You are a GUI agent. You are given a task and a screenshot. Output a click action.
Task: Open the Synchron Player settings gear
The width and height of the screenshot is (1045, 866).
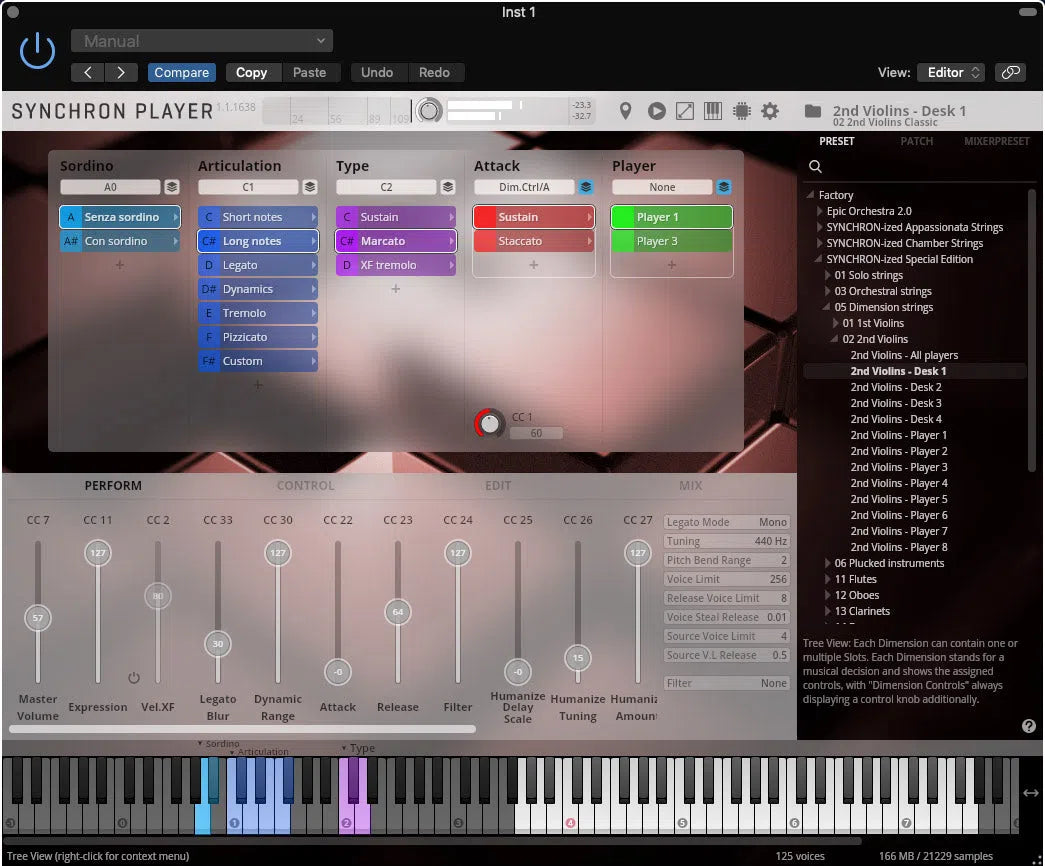coord(770,111)
